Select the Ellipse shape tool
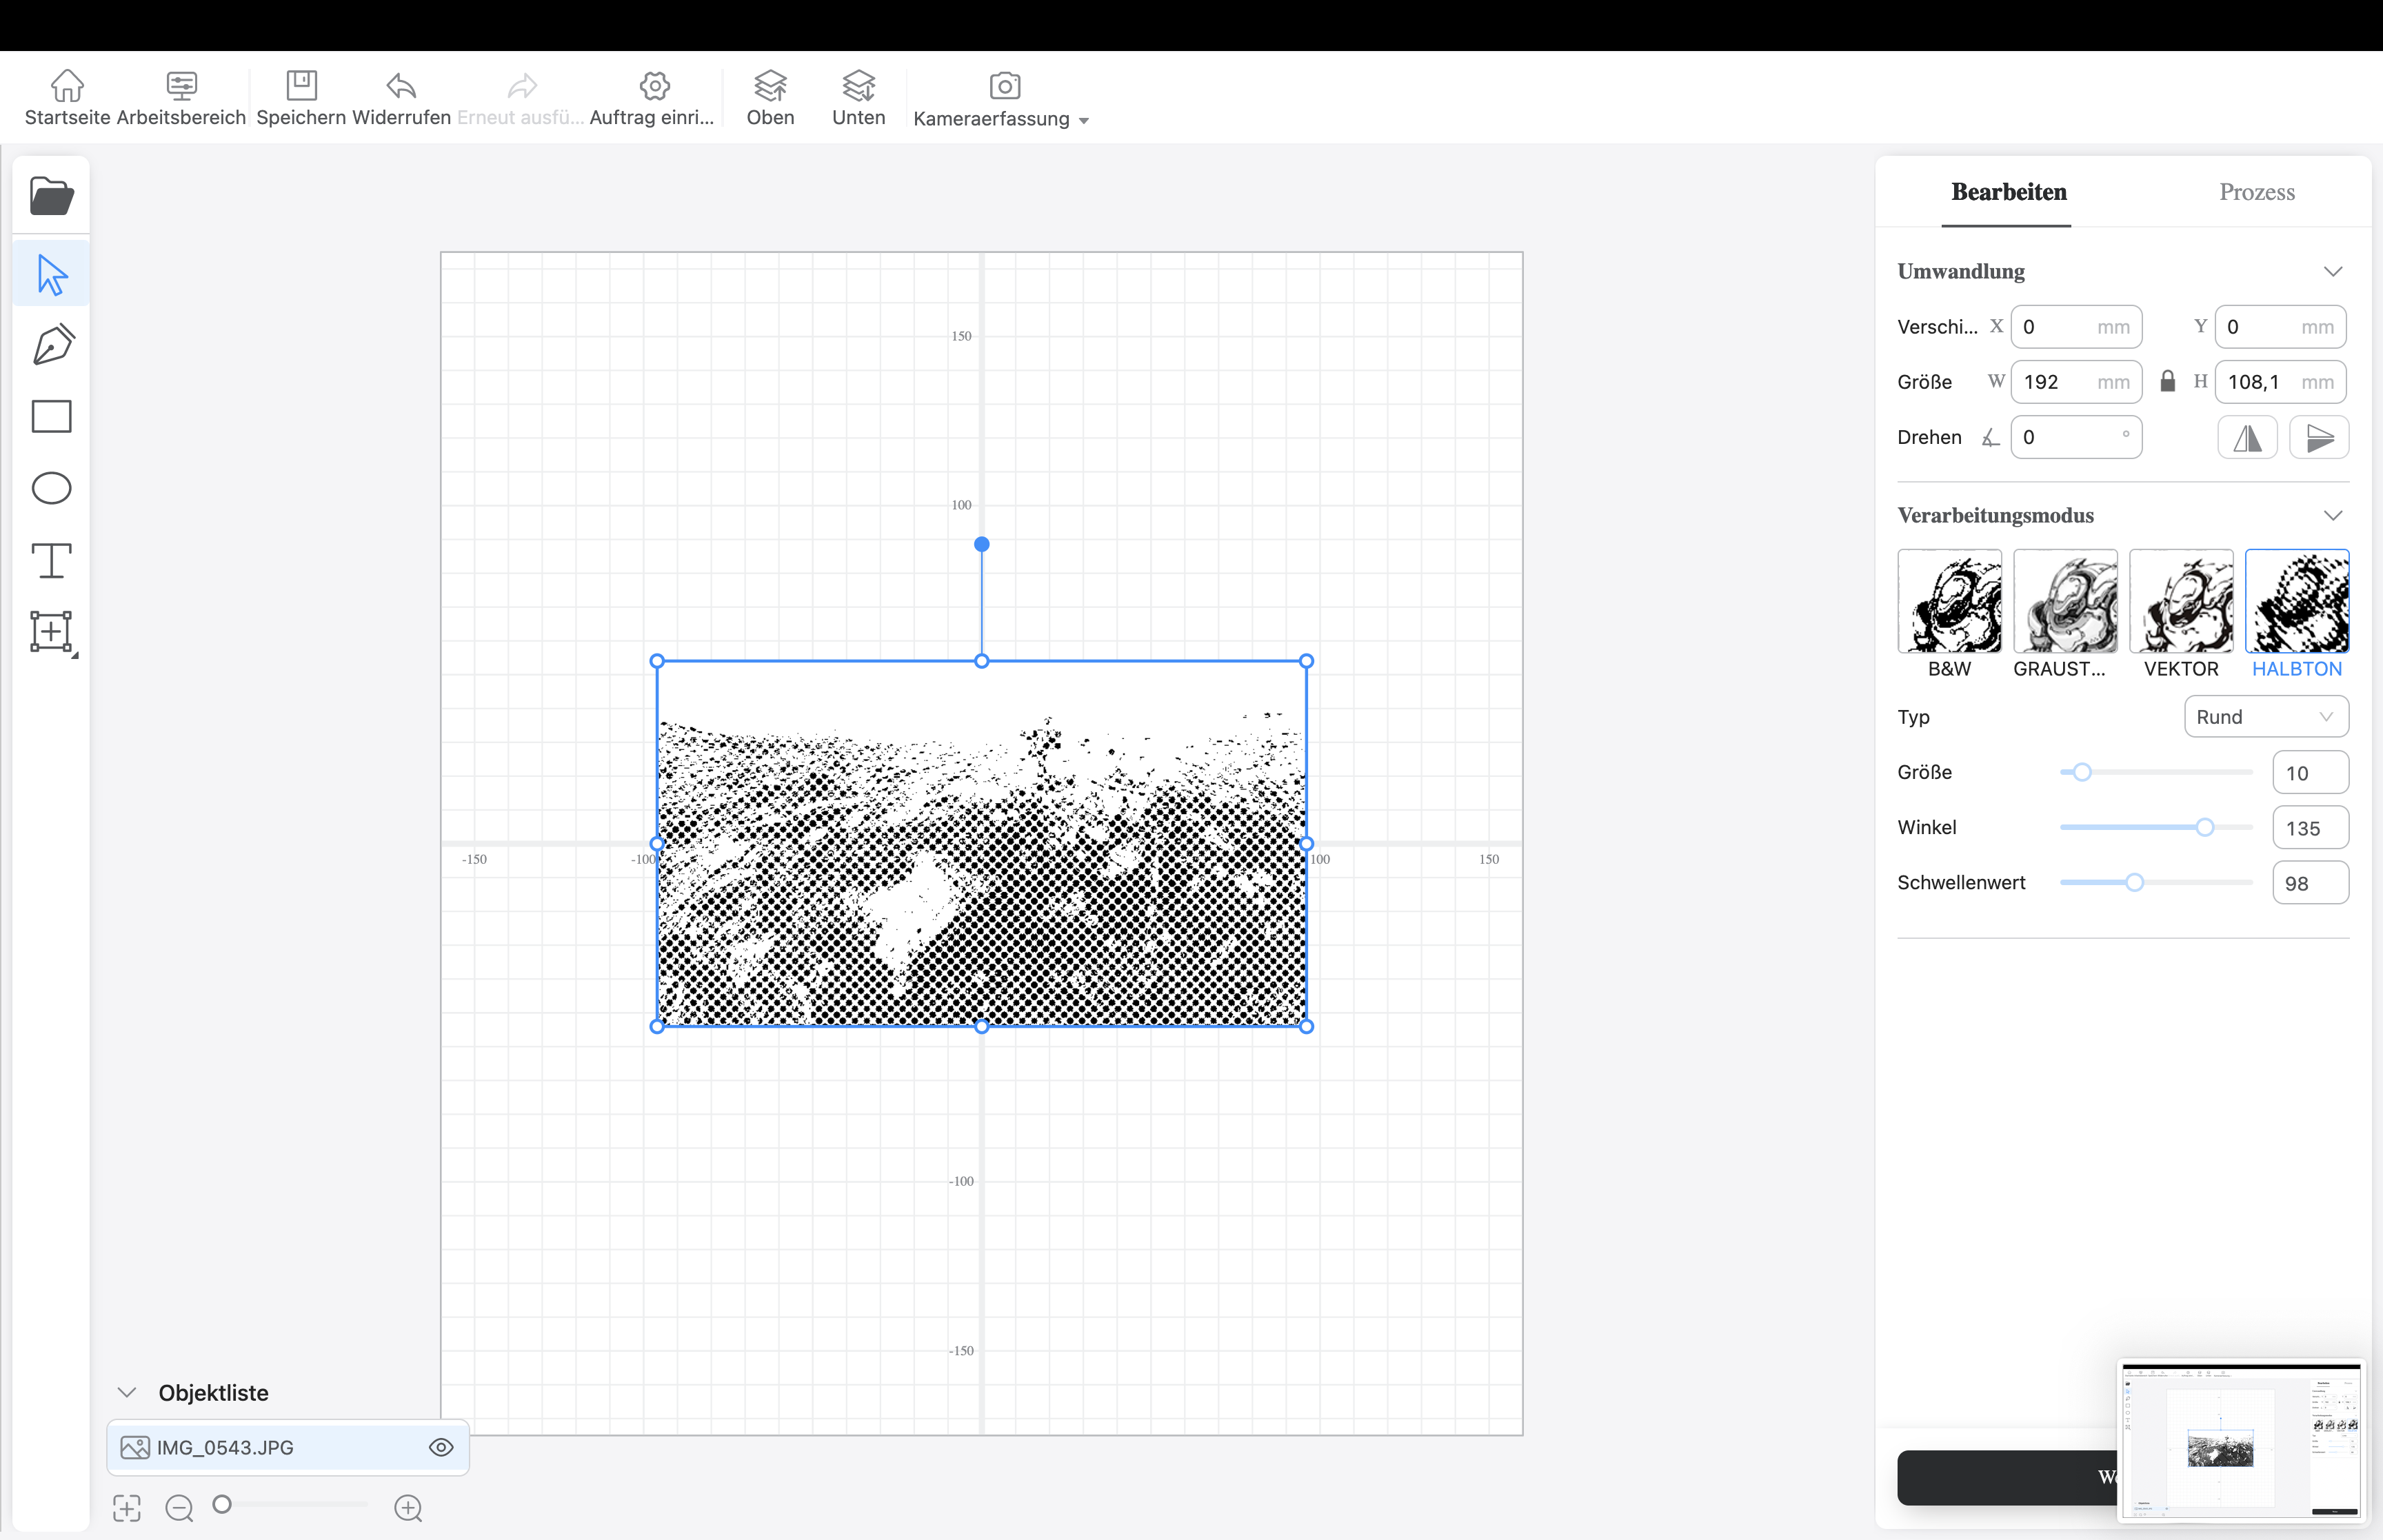Screen dimensions: 2383x1540 pyautogui.click(x=52, y=488)
